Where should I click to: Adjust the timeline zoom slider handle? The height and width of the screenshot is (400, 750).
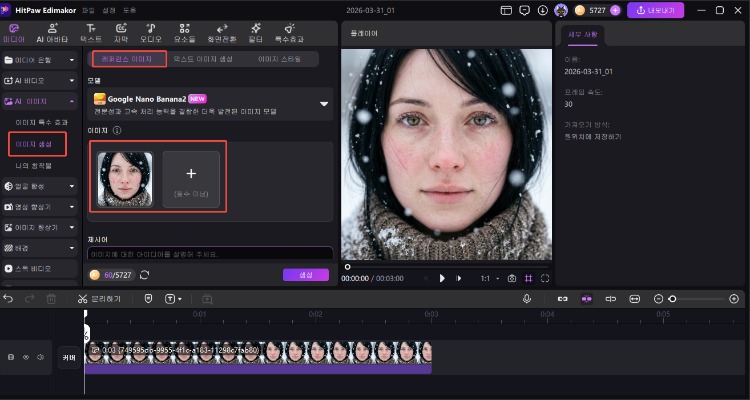pyautogui.click(x=673, y=298)
